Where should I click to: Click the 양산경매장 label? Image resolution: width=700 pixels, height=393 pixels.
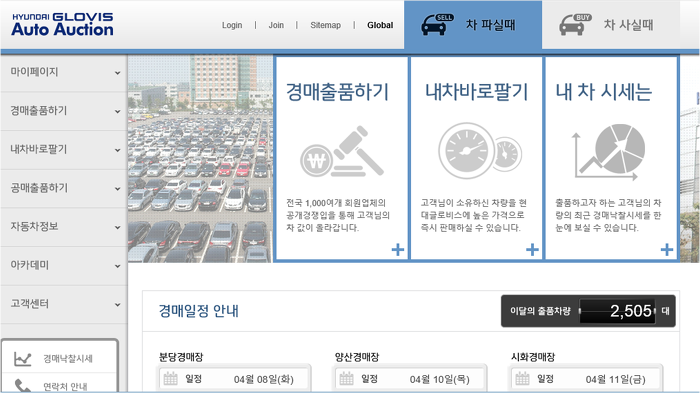(357, 357)
